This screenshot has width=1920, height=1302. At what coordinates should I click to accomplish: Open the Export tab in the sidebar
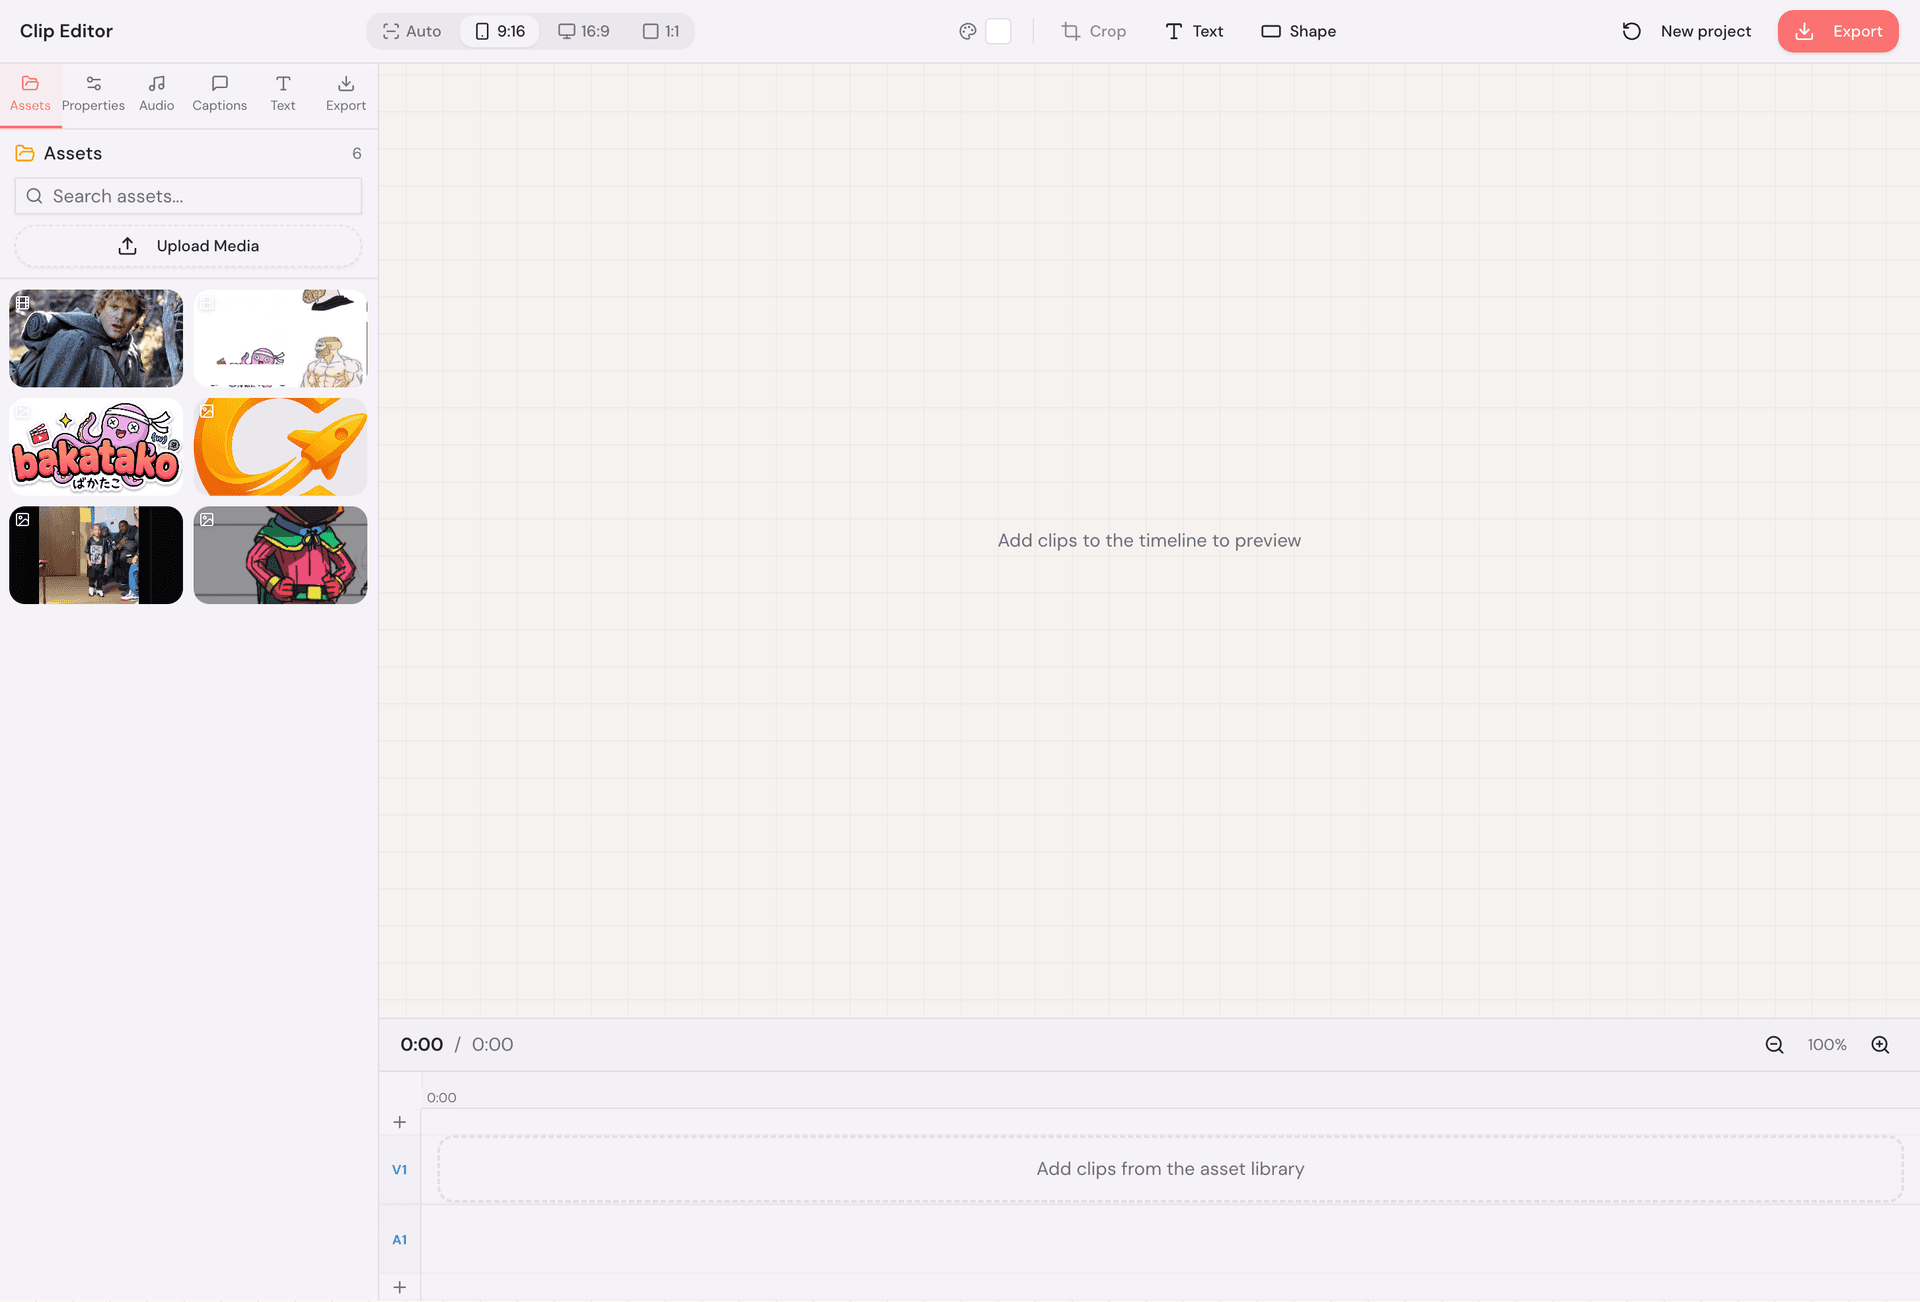coord(345,93)
